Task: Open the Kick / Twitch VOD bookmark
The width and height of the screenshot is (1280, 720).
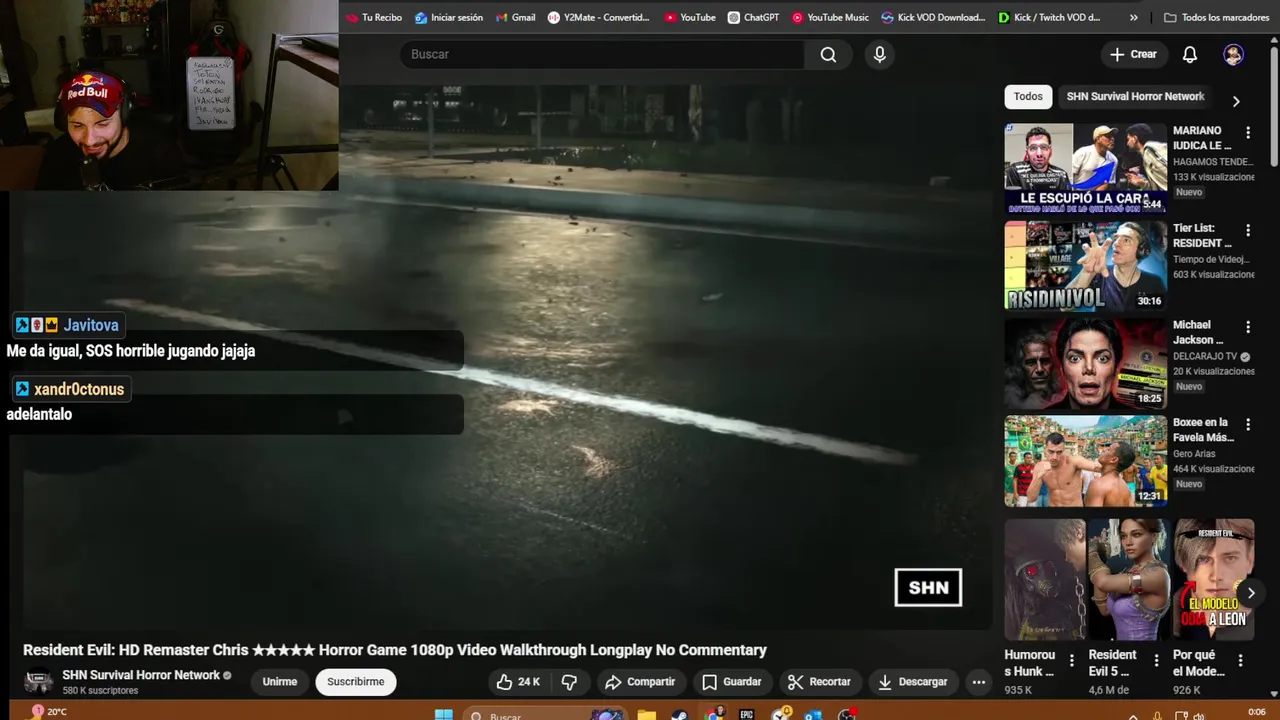Action: click(1050, 17)
